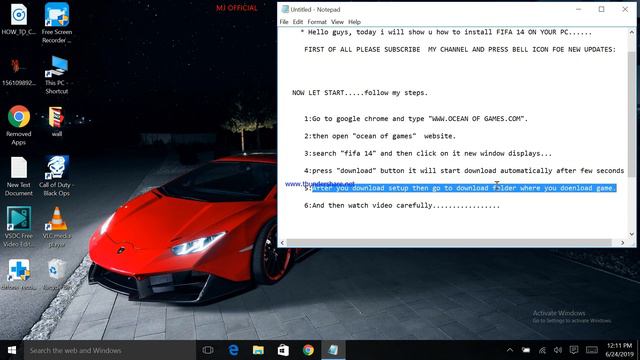The image size is (640, 360).
Task: Open Notepad Format menu
Action: 317,22
